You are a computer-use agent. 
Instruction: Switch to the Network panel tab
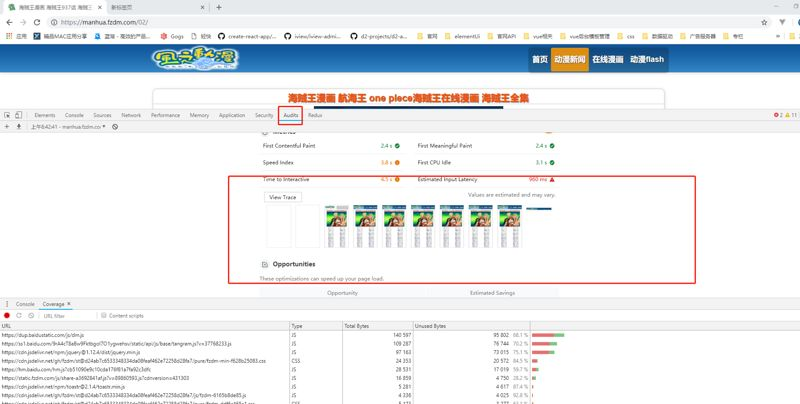pos(131,115)
